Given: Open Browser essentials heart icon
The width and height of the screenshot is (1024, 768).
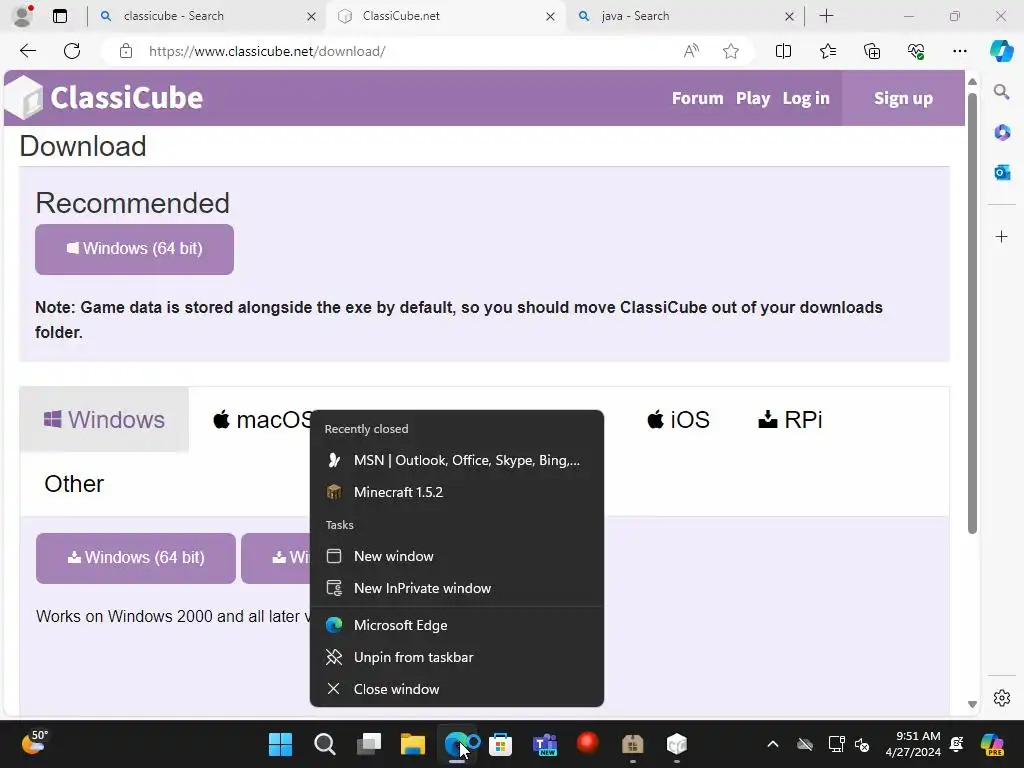Looking at the screenshot, I should pos(916,51).
